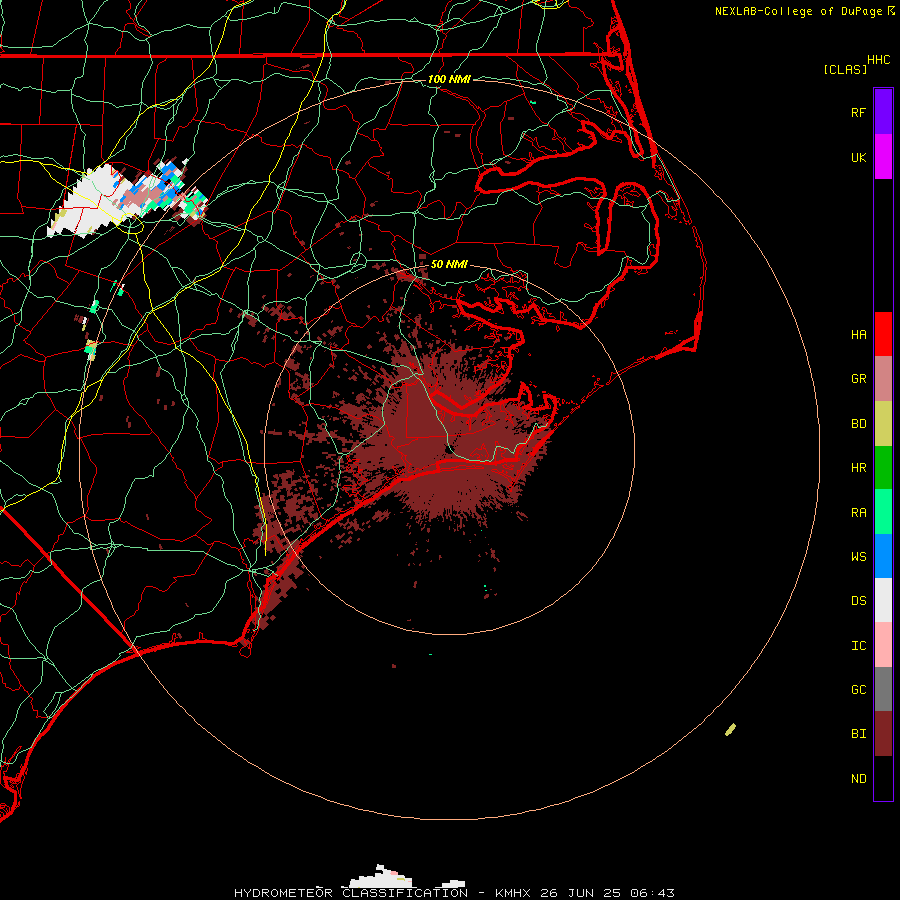Click the "WS" legend label

[x=858, y=557]
